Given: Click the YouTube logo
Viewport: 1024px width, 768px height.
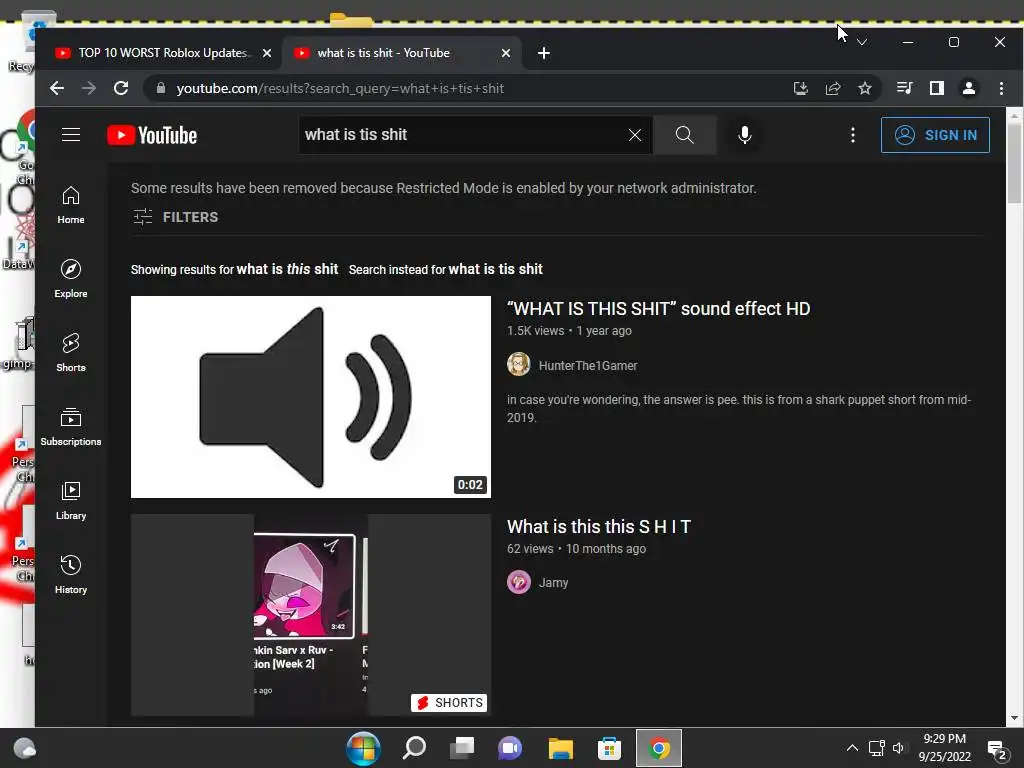Looking at the screenshot, I should 152,135.
